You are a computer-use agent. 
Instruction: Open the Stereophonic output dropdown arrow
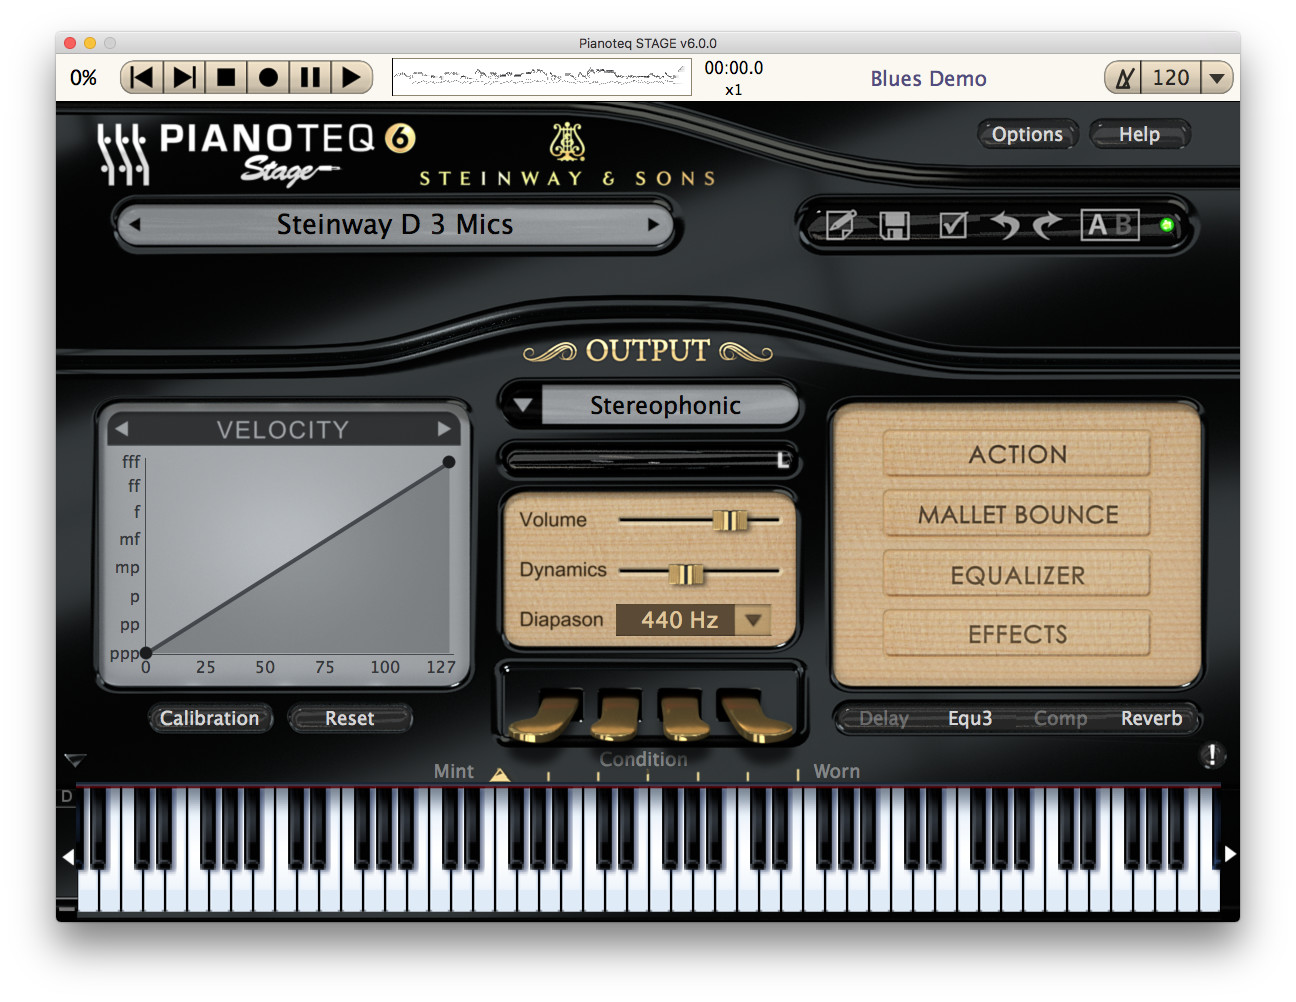[522, 405]
